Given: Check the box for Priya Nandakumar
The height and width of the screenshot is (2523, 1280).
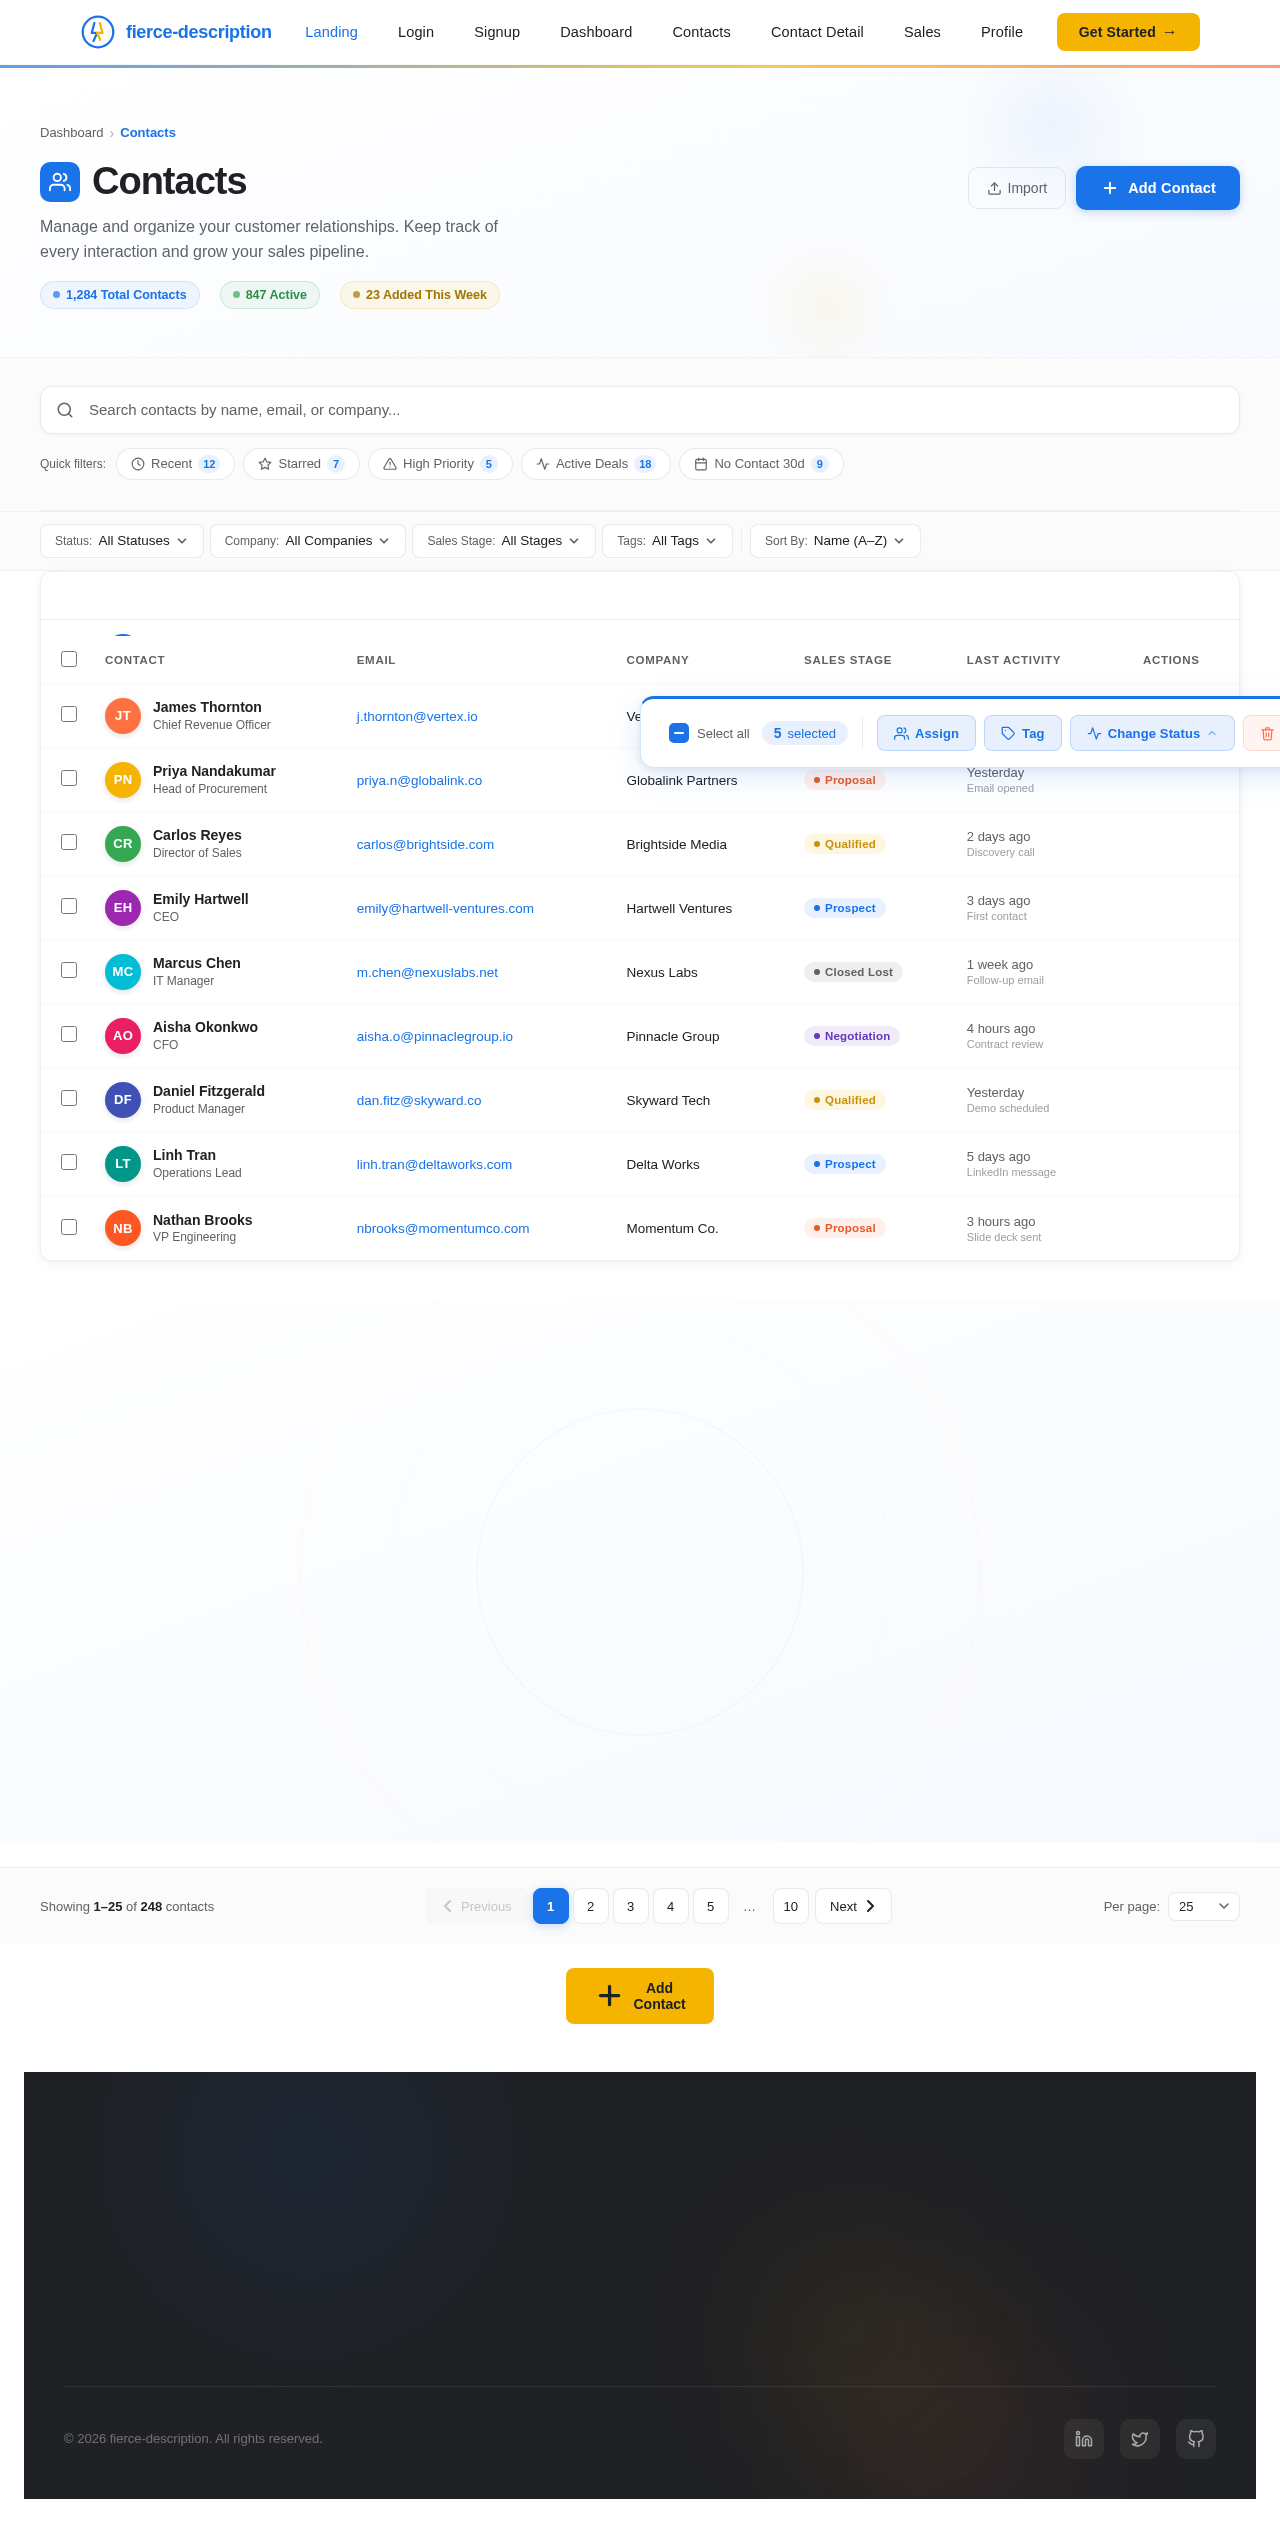Looking at the screenshot, I should click(69, 778).
